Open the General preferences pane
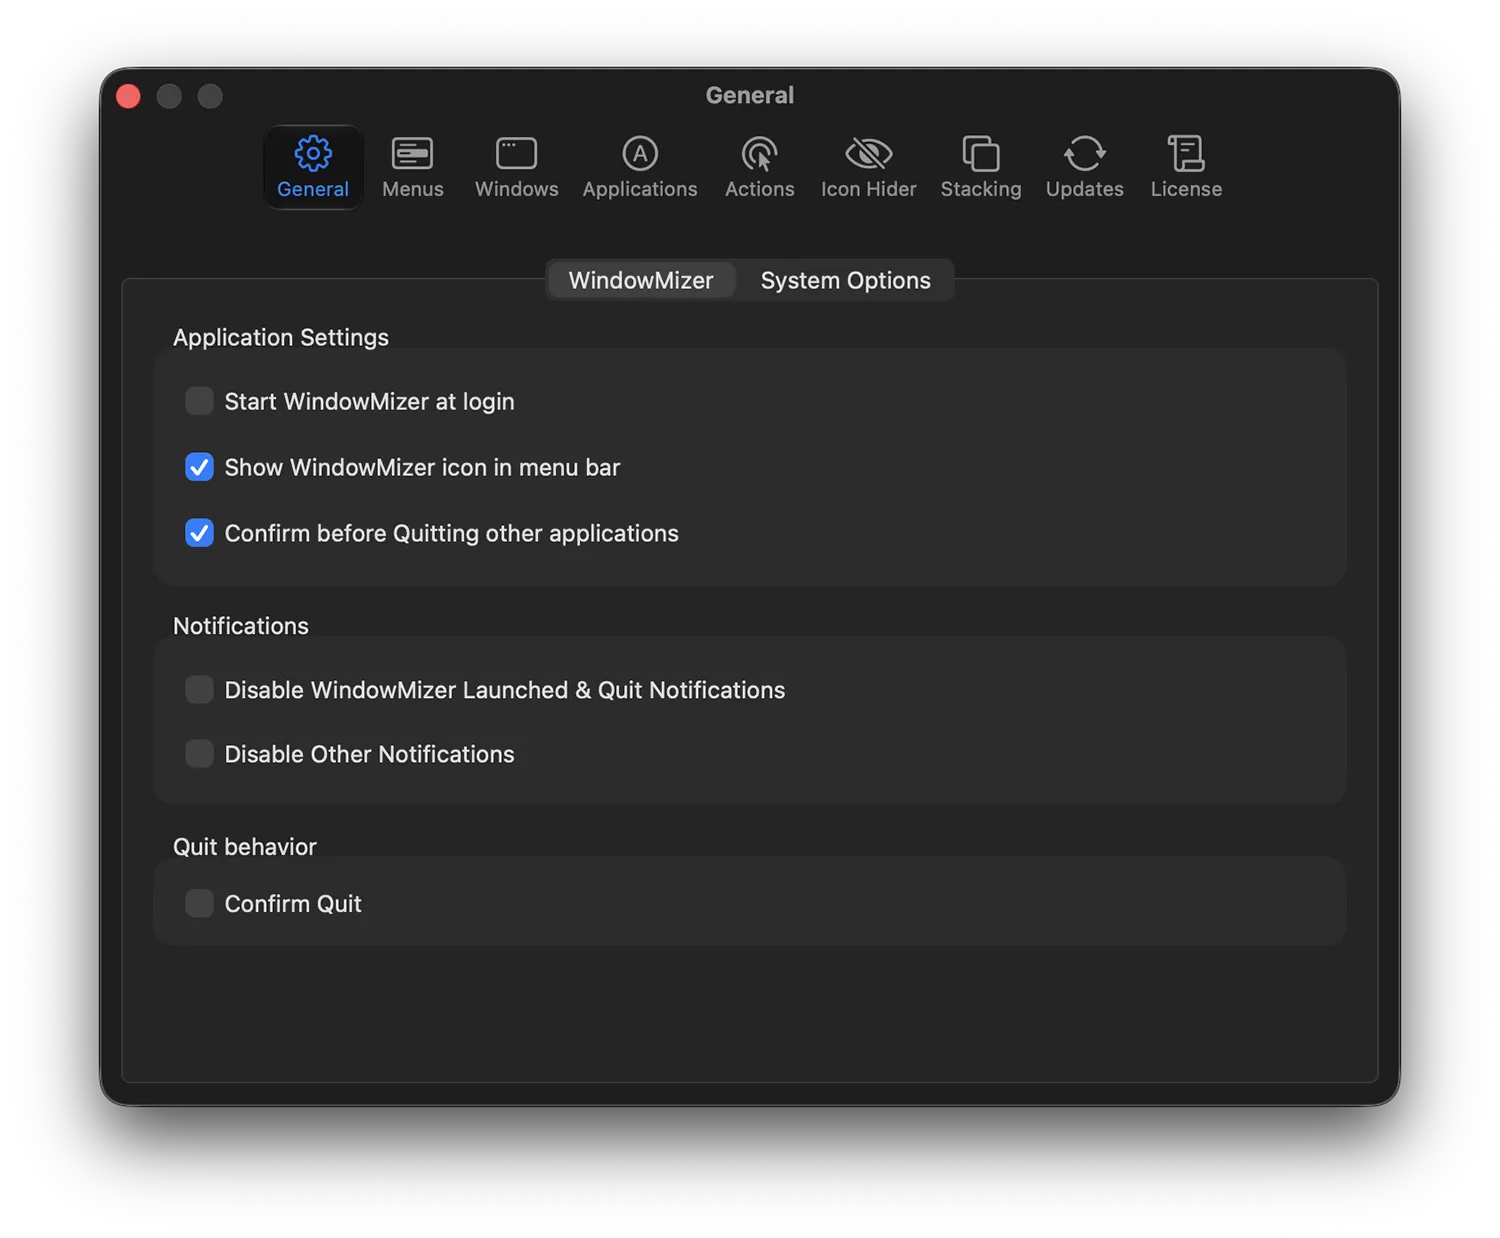 coord(313,167)
